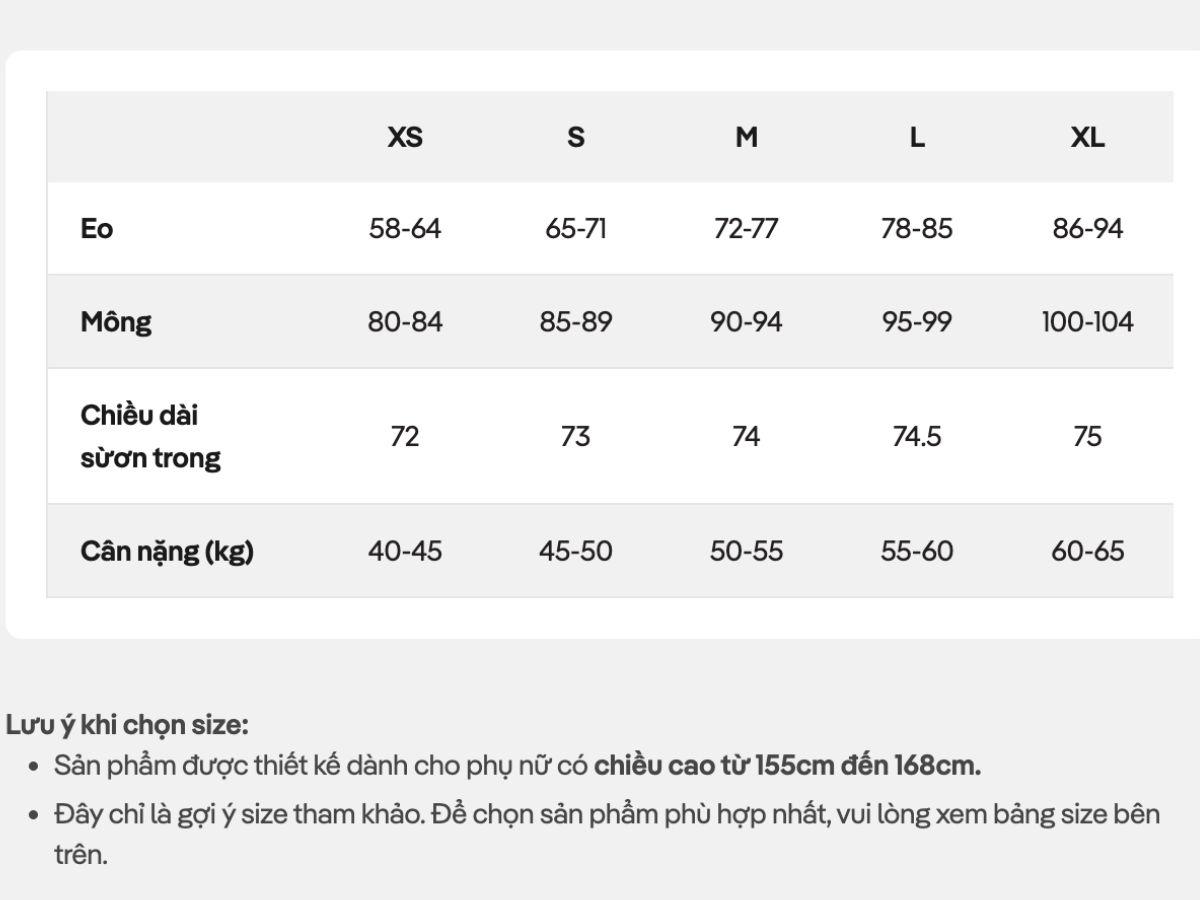Click the Chiều dài sườn trong label
Viewport: 1200px width, 900px height.
pyautogui.click(x=150, y=436)
